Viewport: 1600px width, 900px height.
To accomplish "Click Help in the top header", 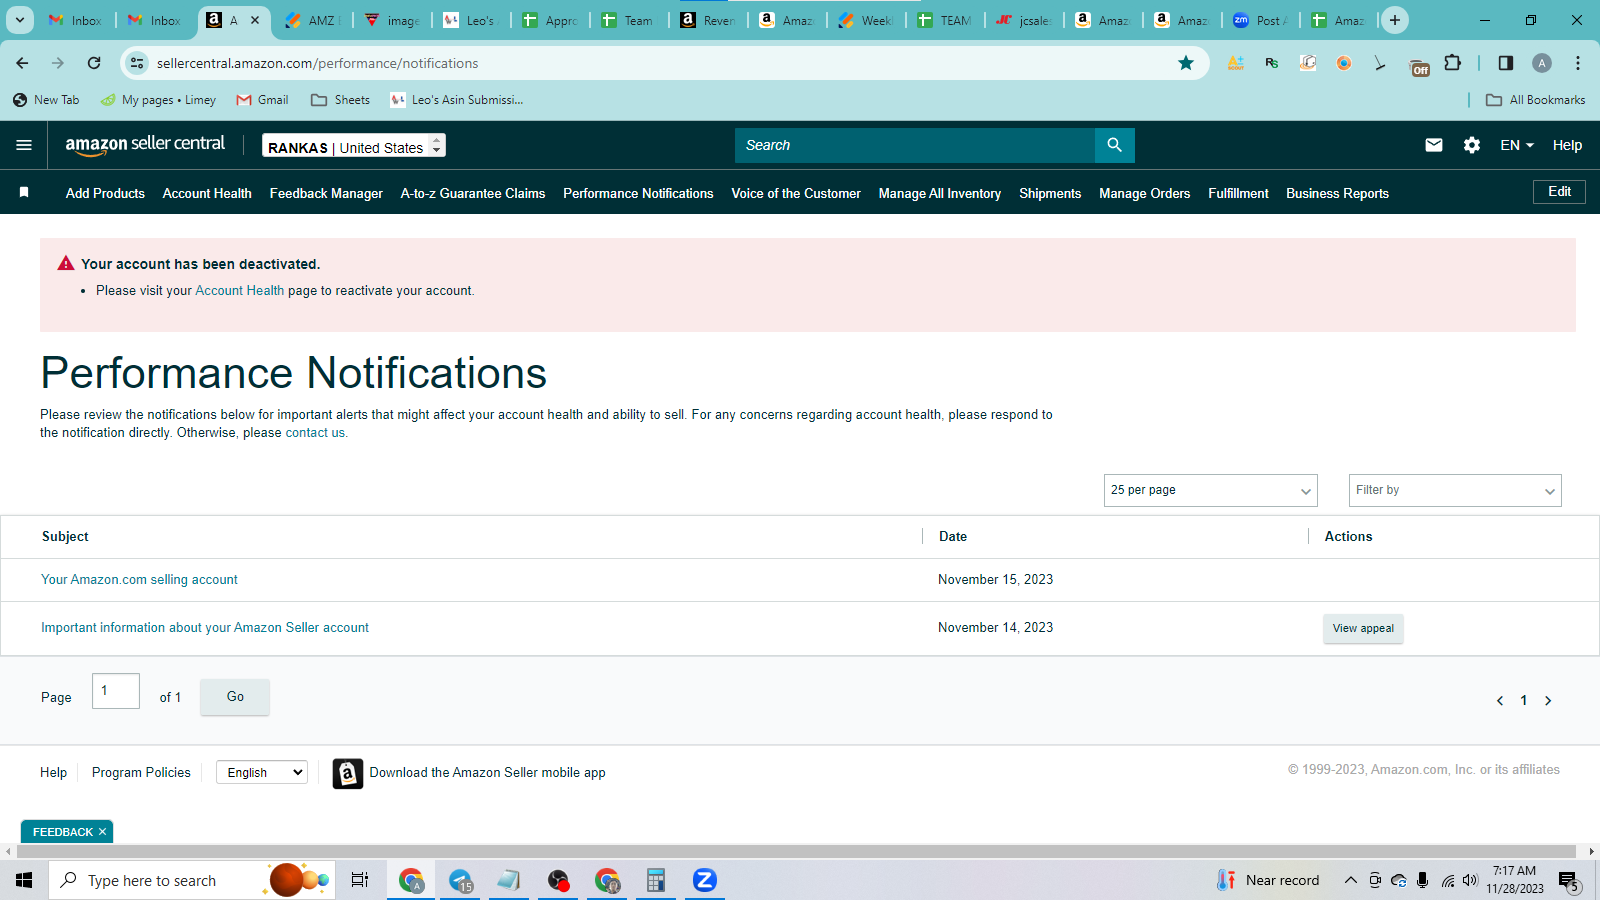I will 1567,145.
